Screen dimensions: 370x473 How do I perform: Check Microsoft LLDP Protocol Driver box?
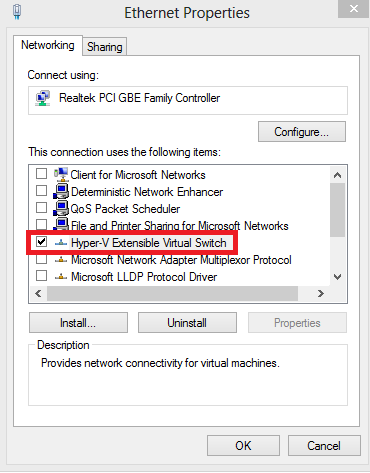click(41, 276)
